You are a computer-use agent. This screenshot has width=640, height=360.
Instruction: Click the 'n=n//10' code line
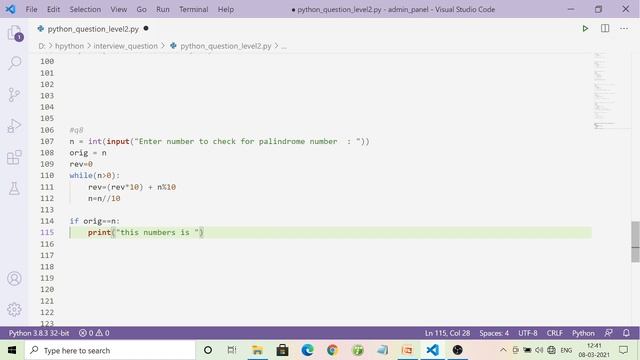coord(104,198)
